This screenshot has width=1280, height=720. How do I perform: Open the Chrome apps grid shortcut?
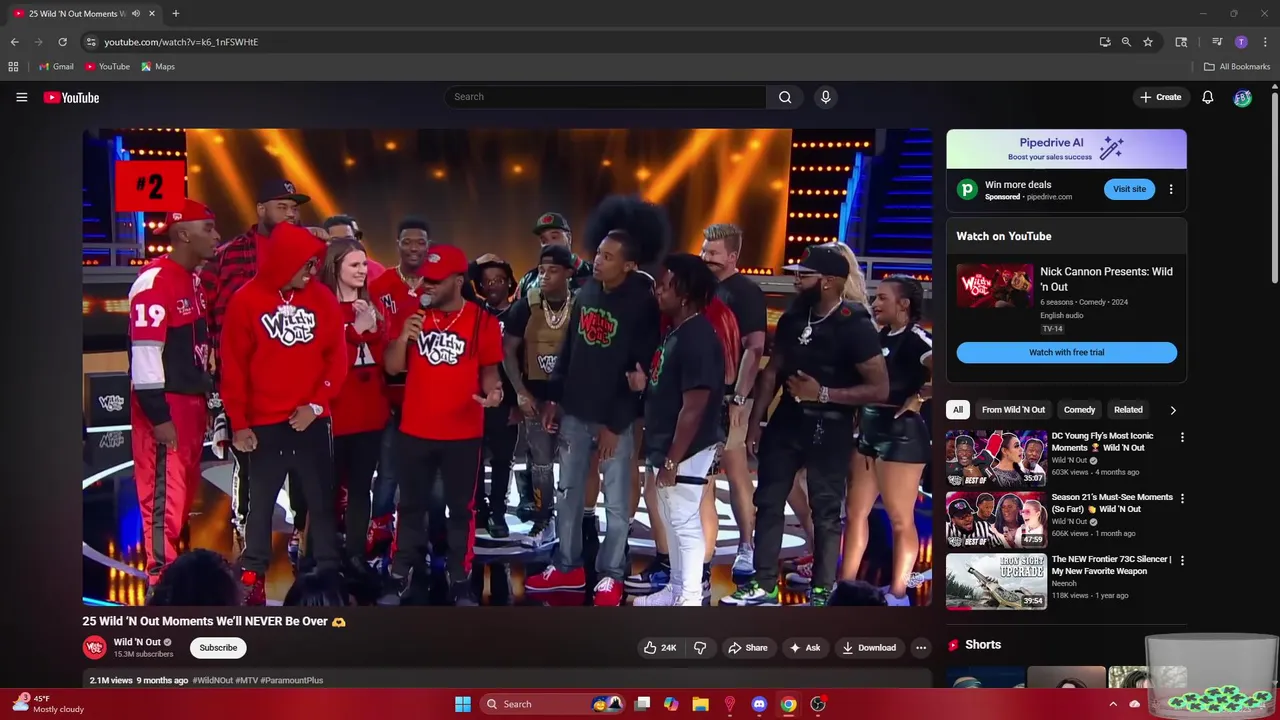[x=13, y=67]
